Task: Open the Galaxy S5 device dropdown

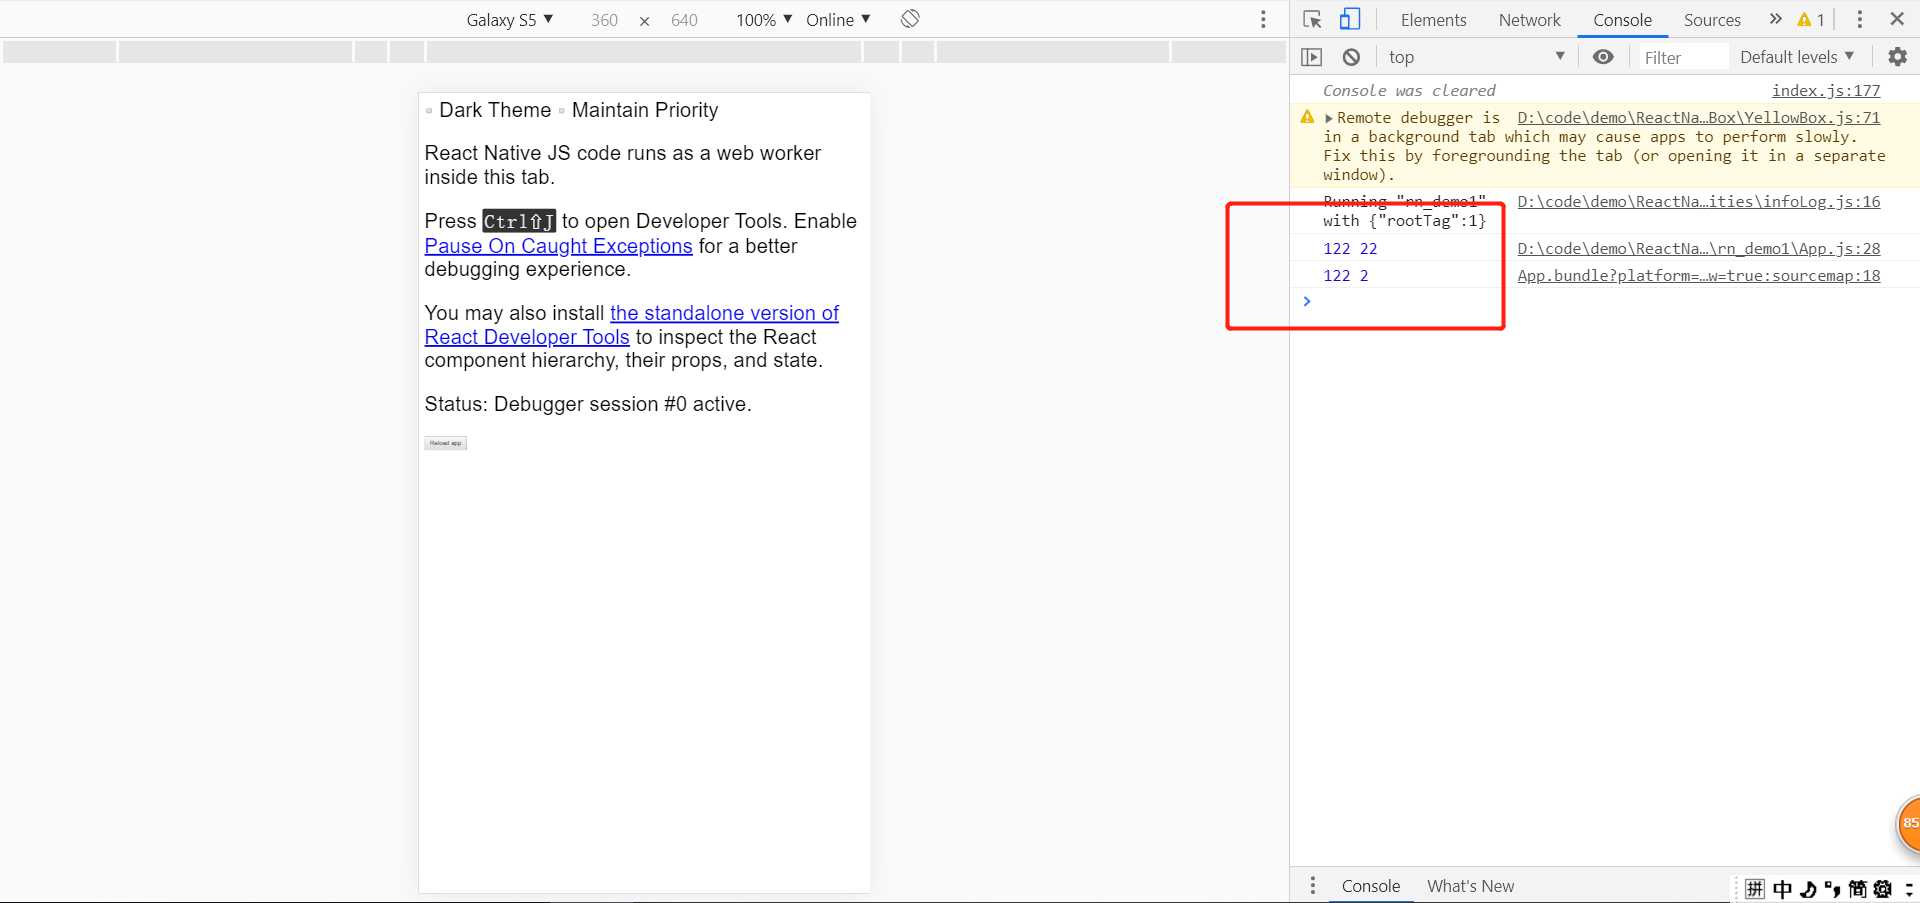Action: (510, 20)
